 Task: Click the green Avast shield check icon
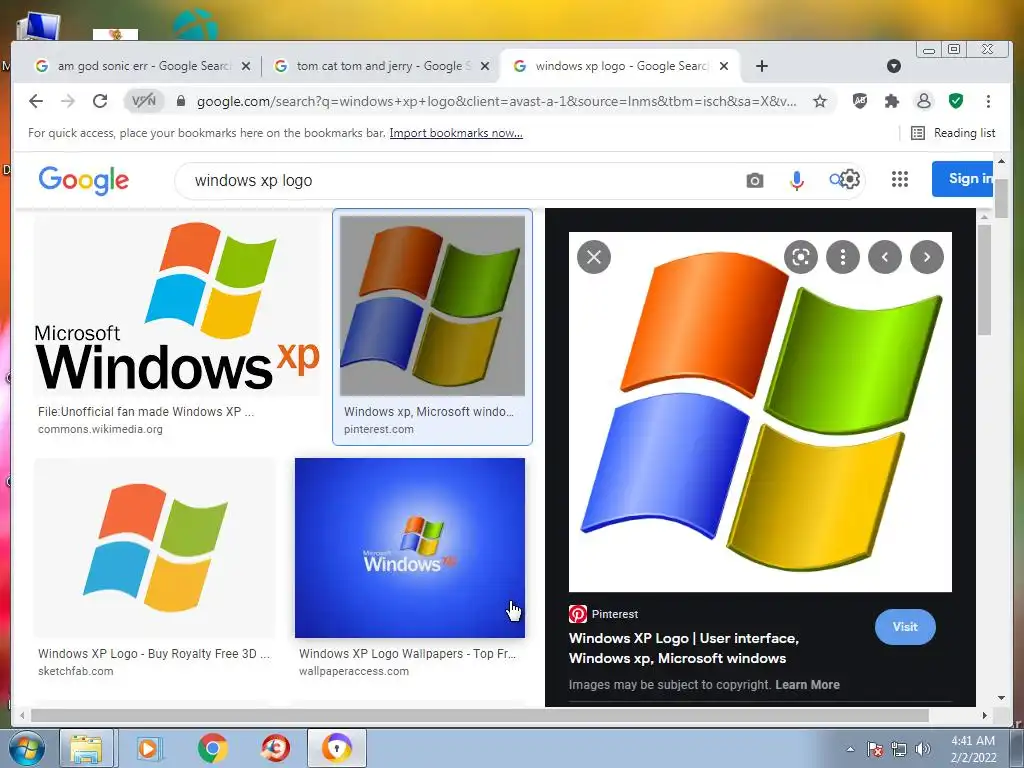click(955, 101)
